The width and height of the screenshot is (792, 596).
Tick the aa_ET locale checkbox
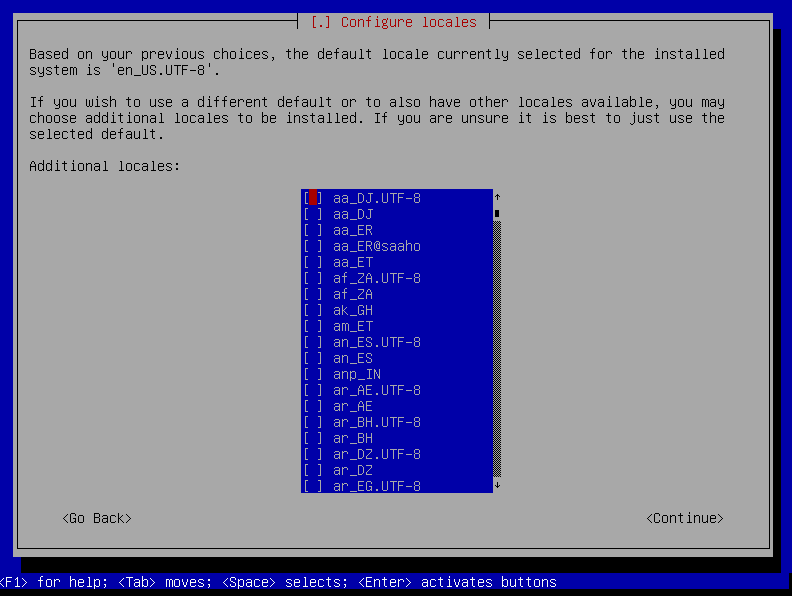pos(313,262)
